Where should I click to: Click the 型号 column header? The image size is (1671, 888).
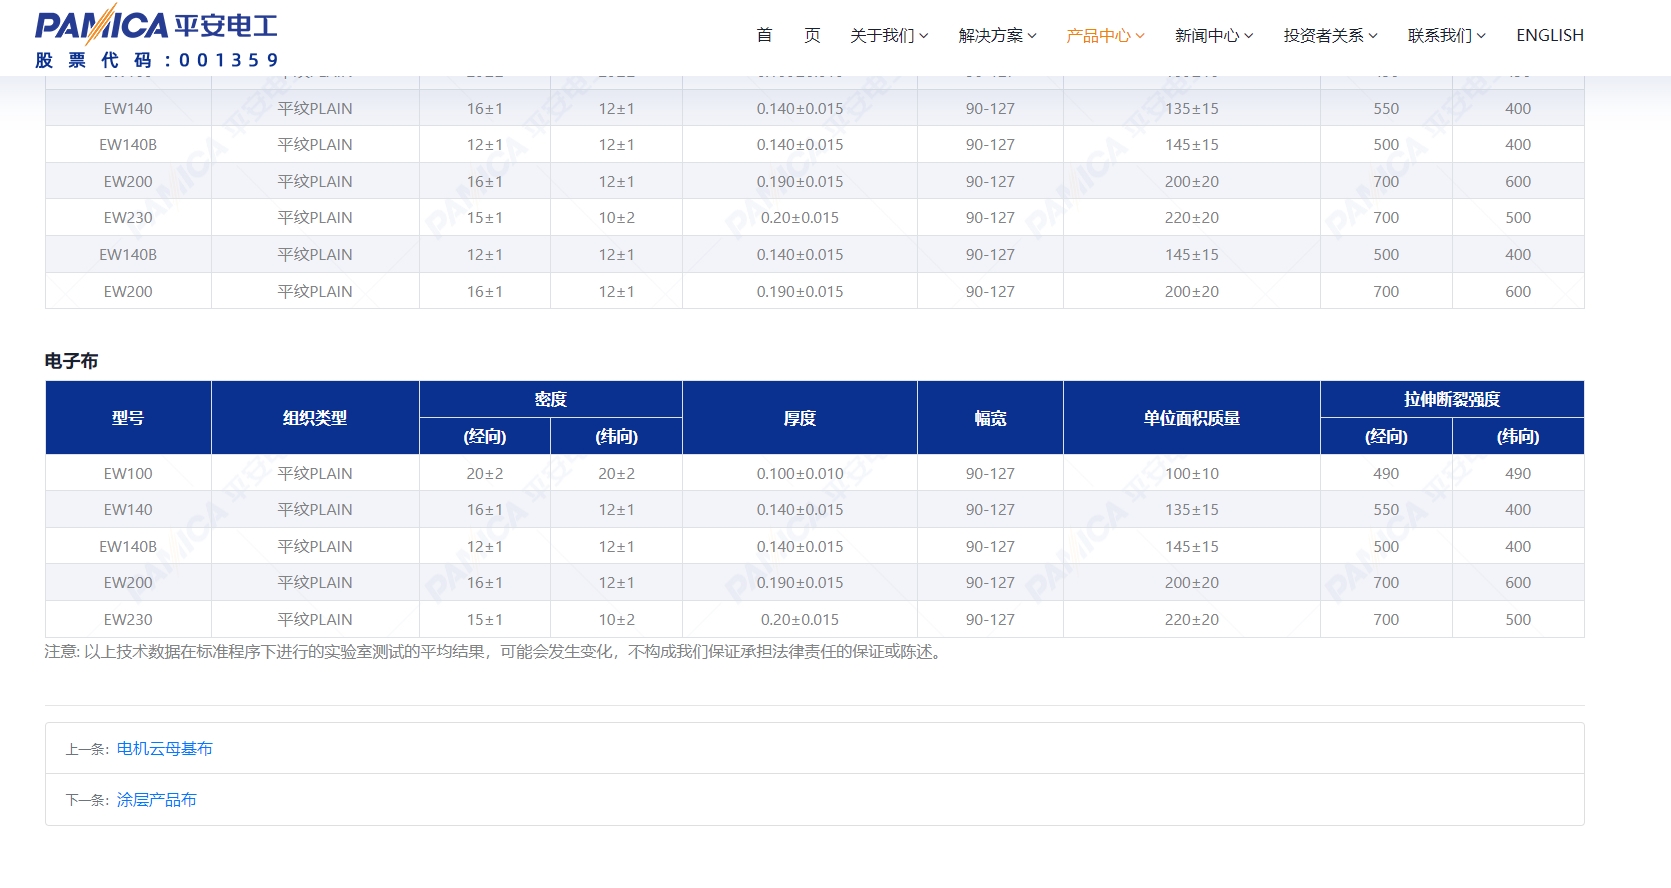pos(128,418)
